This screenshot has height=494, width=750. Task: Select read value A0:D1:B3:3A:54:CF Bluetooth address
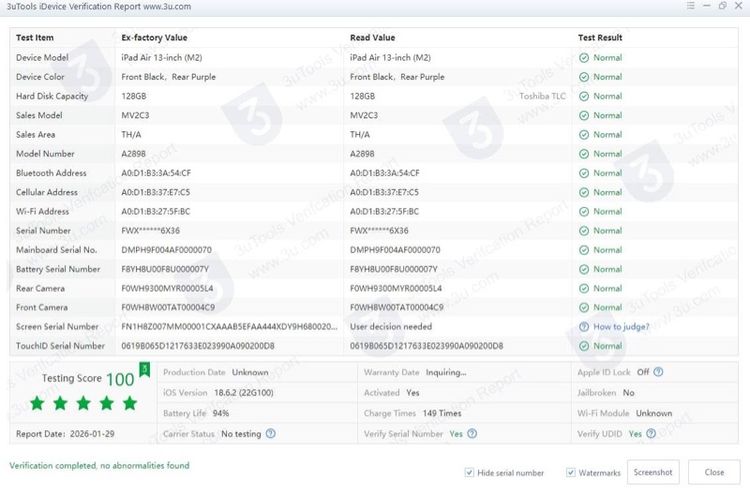(385, 173)
